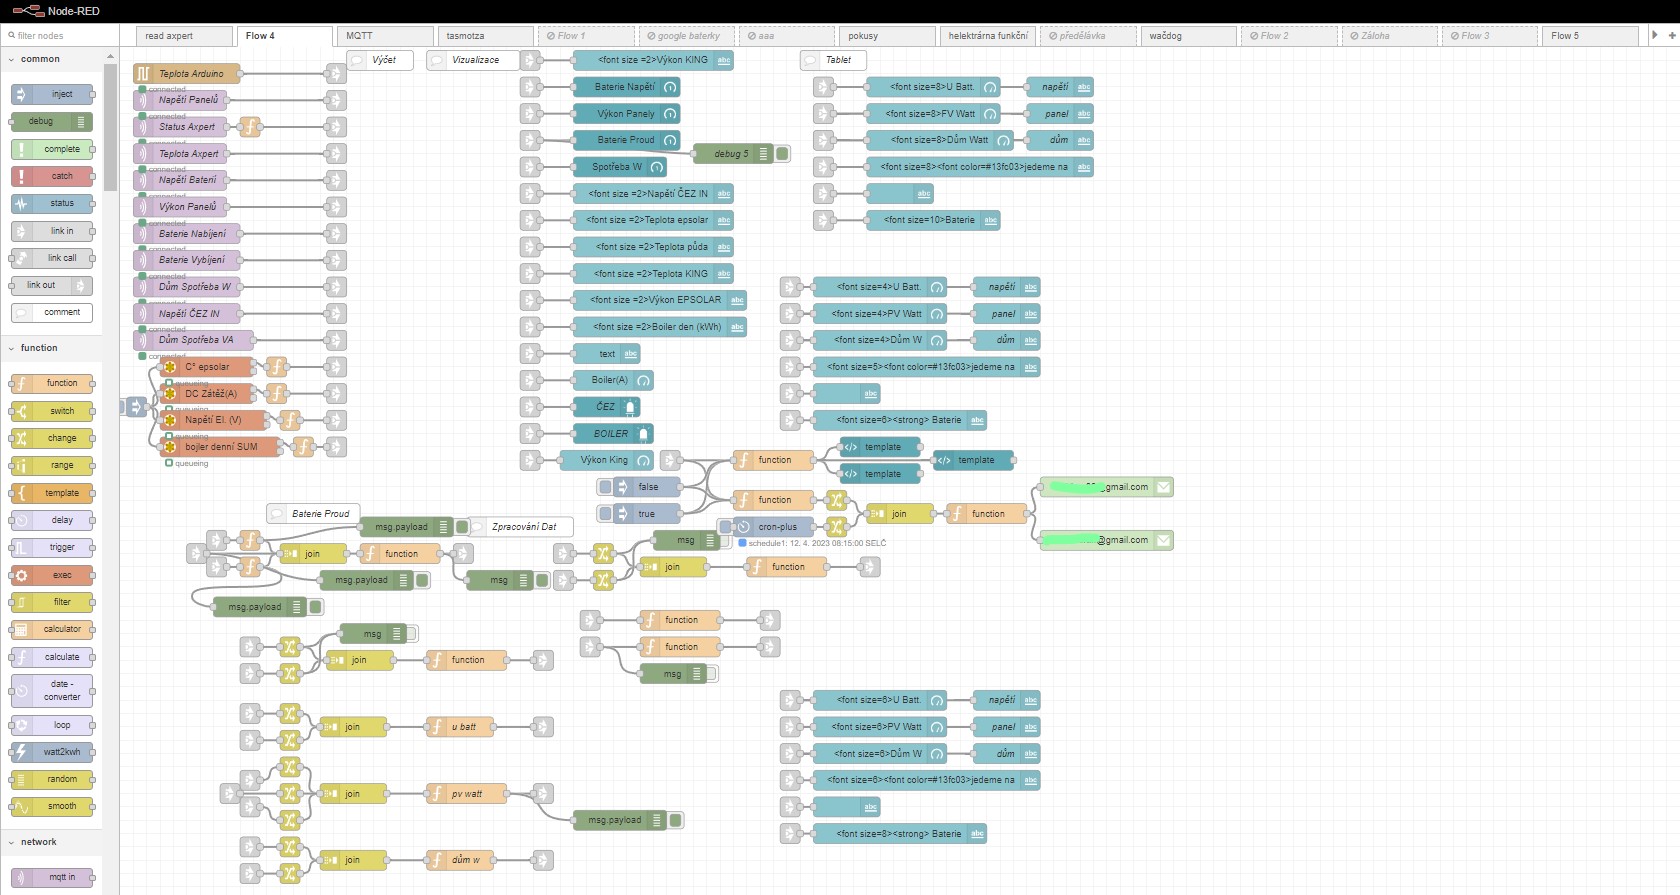Select the bojler denní SUM node
Image resolution: width=1680 pixels, height=895 pixels.
[220, 447]
